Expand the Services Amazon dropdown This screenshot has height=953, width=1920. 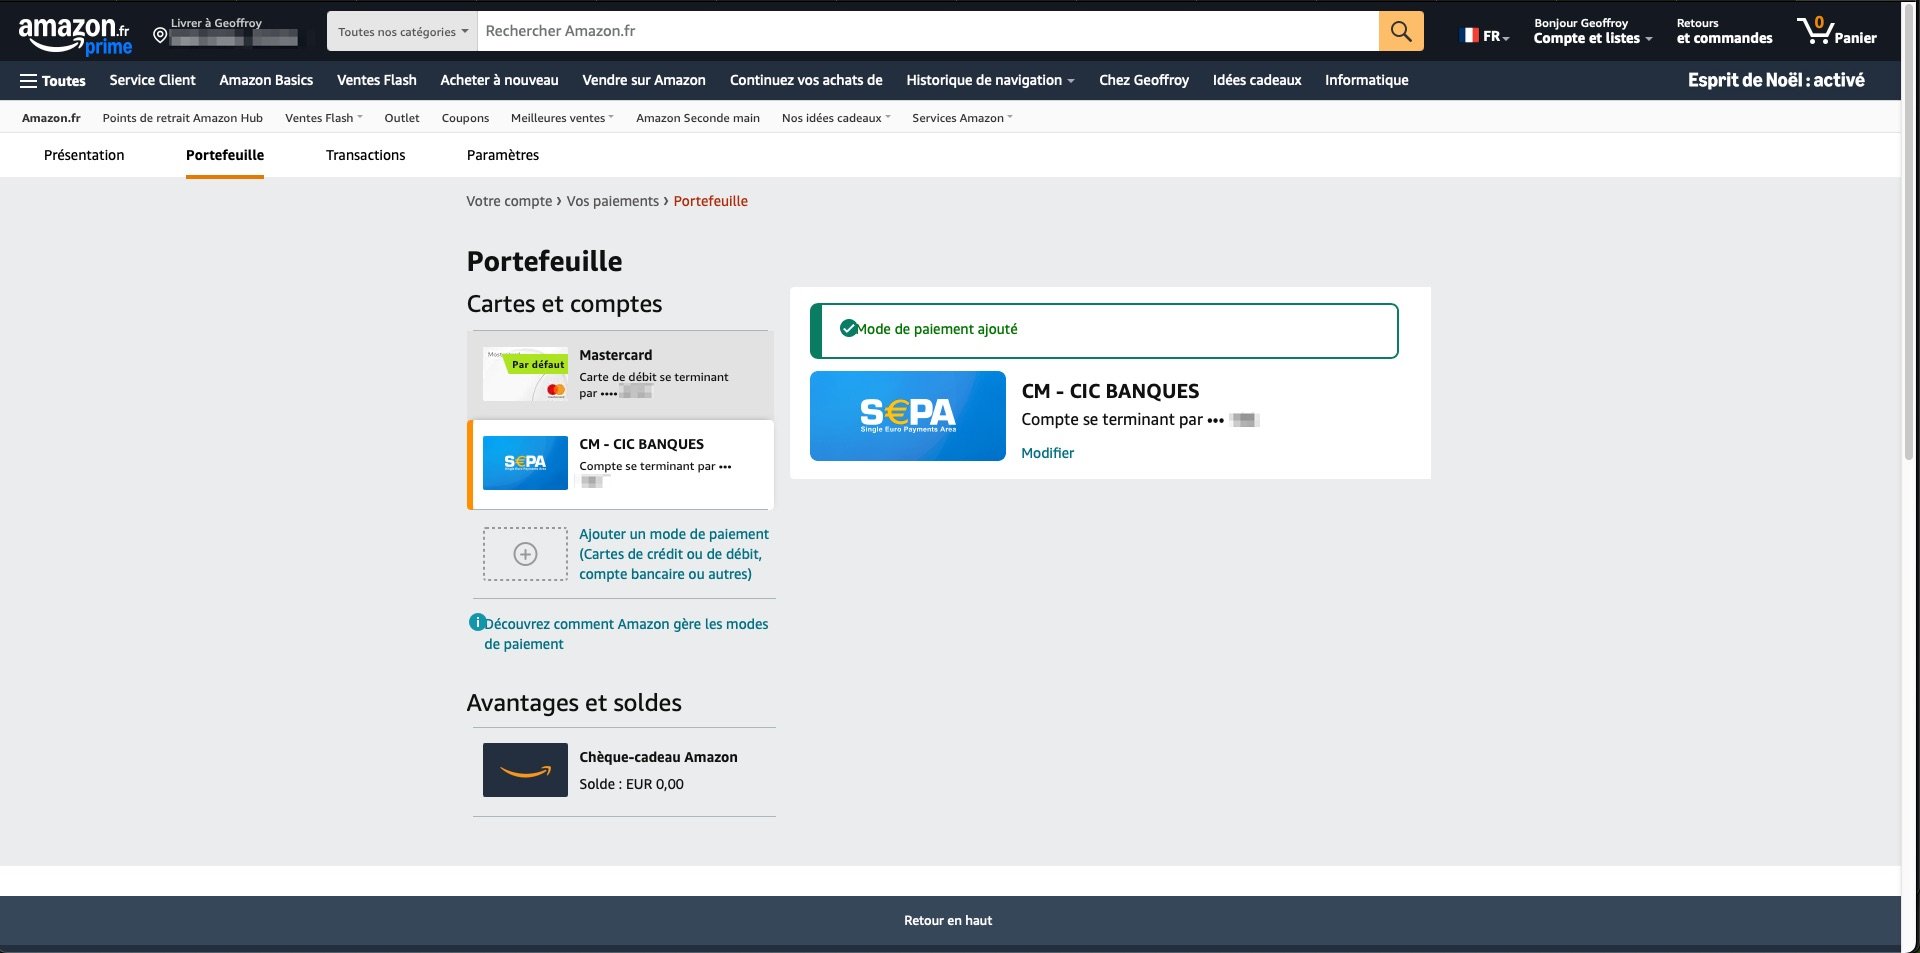(x=962, y=118)
